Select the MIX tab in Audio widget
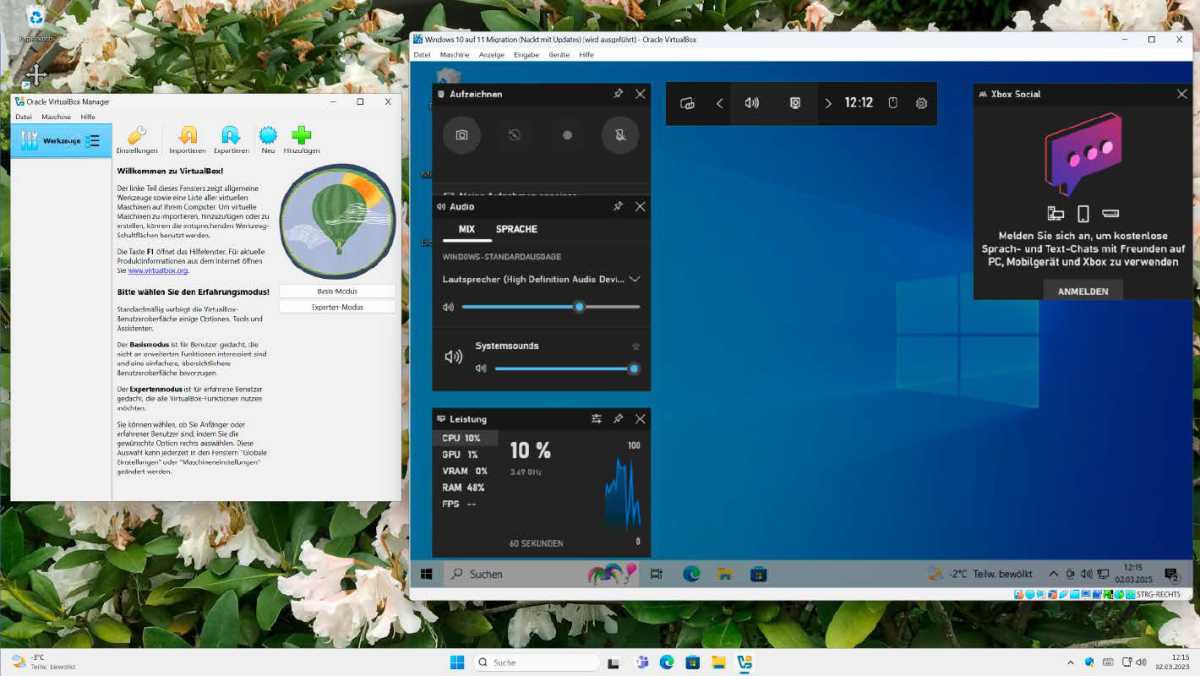 (x=466, y=229)
